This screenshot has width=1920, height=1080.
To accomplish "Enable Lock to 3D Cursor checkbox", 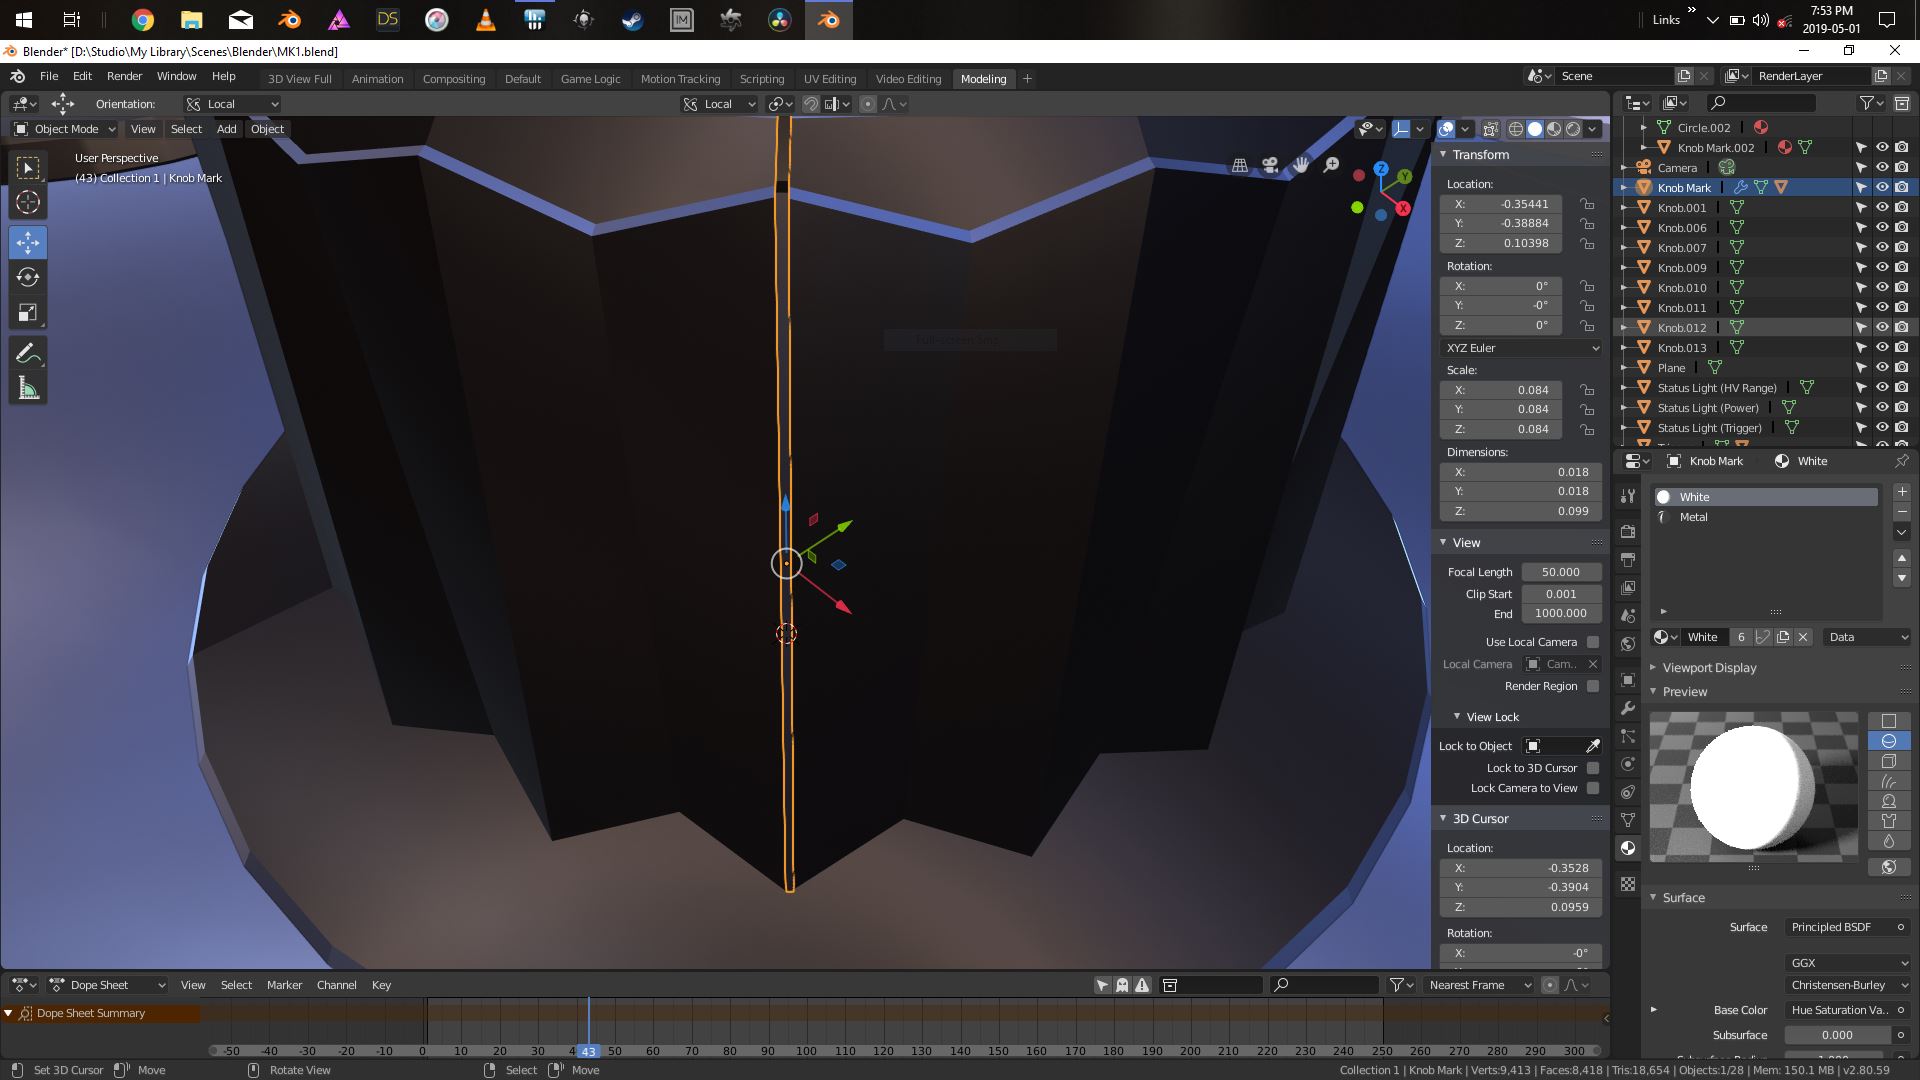I will pyautogui.click(x=1593, y=768).
